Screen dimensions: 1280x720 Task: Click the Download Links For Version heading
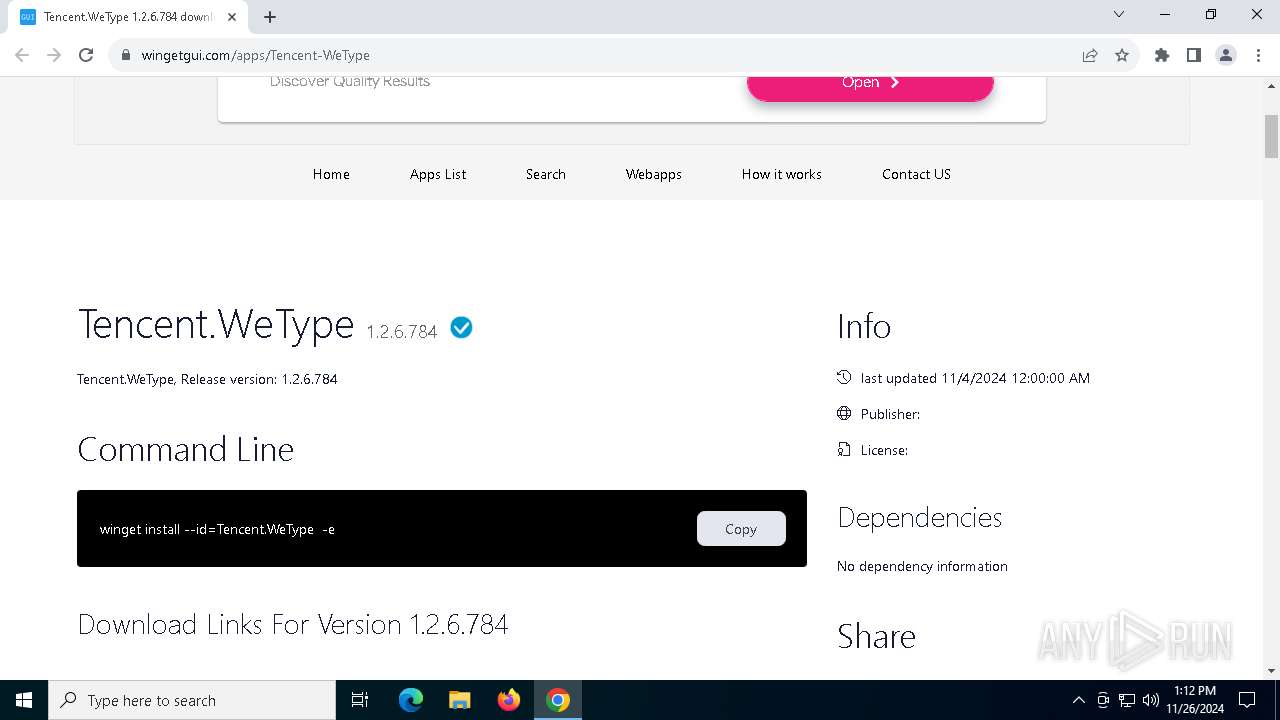point(293,625)
